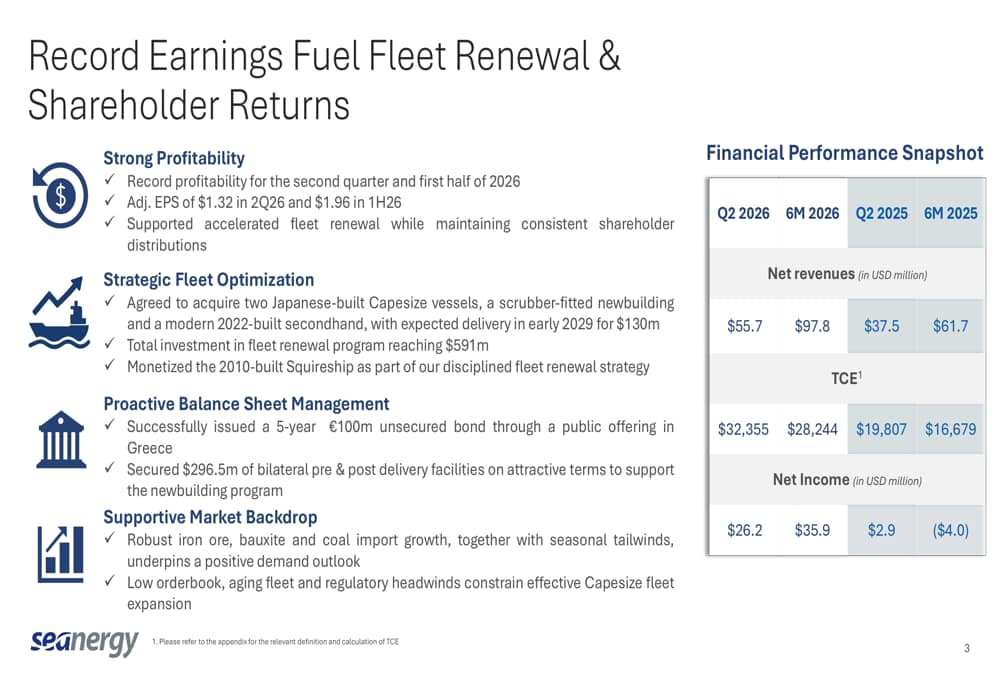
Task: Select the Strategic Fleet Optimization heading
Action: [x=209, y=279]
